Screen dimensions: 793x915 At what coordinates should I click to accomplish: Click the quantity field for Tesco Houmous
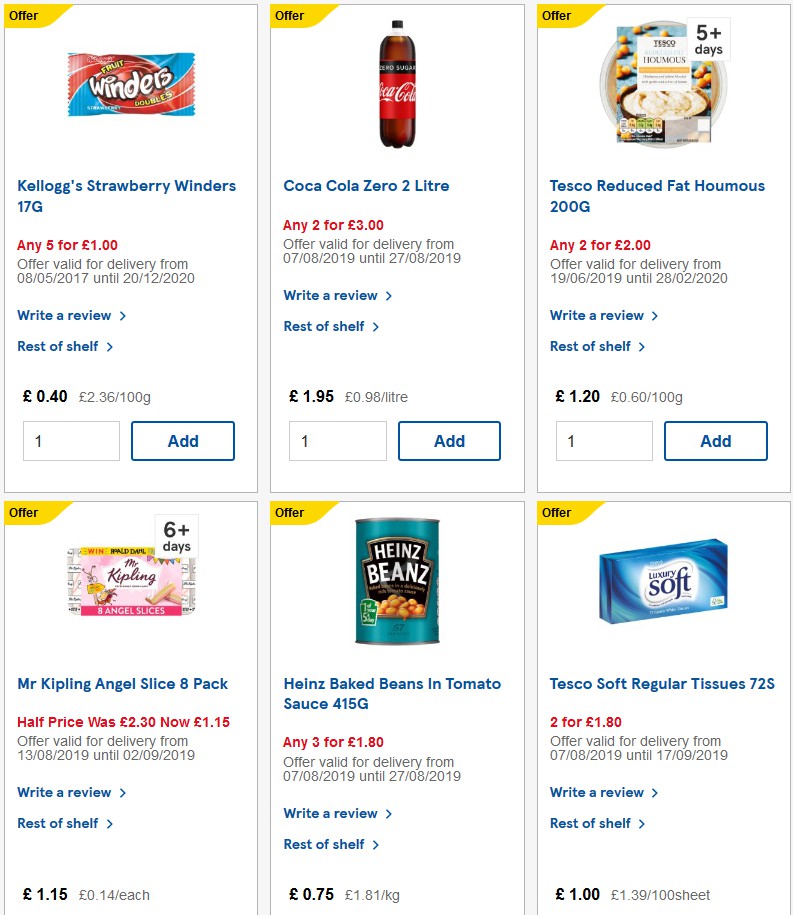604,440
